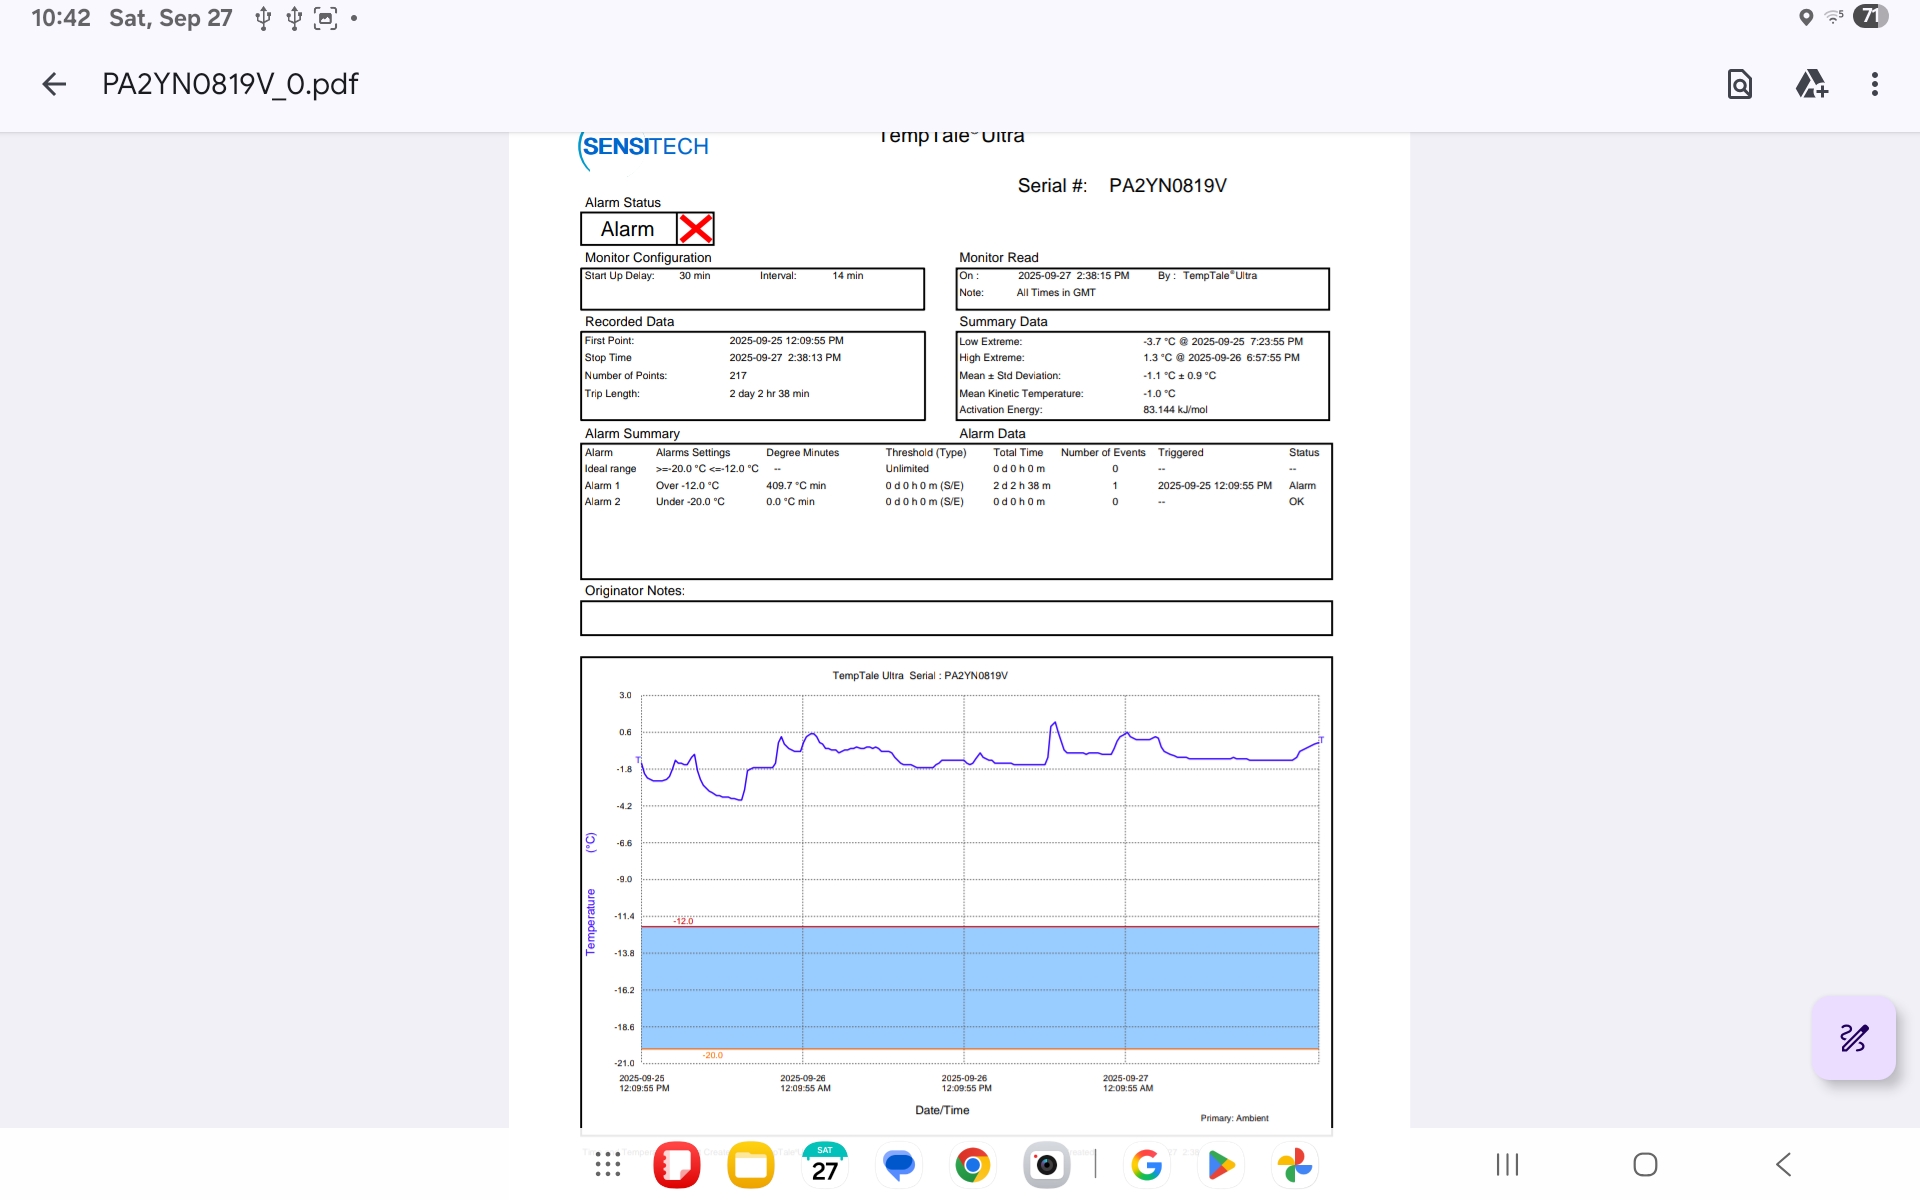Open Chrome browser from taskbar
Screen dimensions: 1920x1200
[972, 1165]
